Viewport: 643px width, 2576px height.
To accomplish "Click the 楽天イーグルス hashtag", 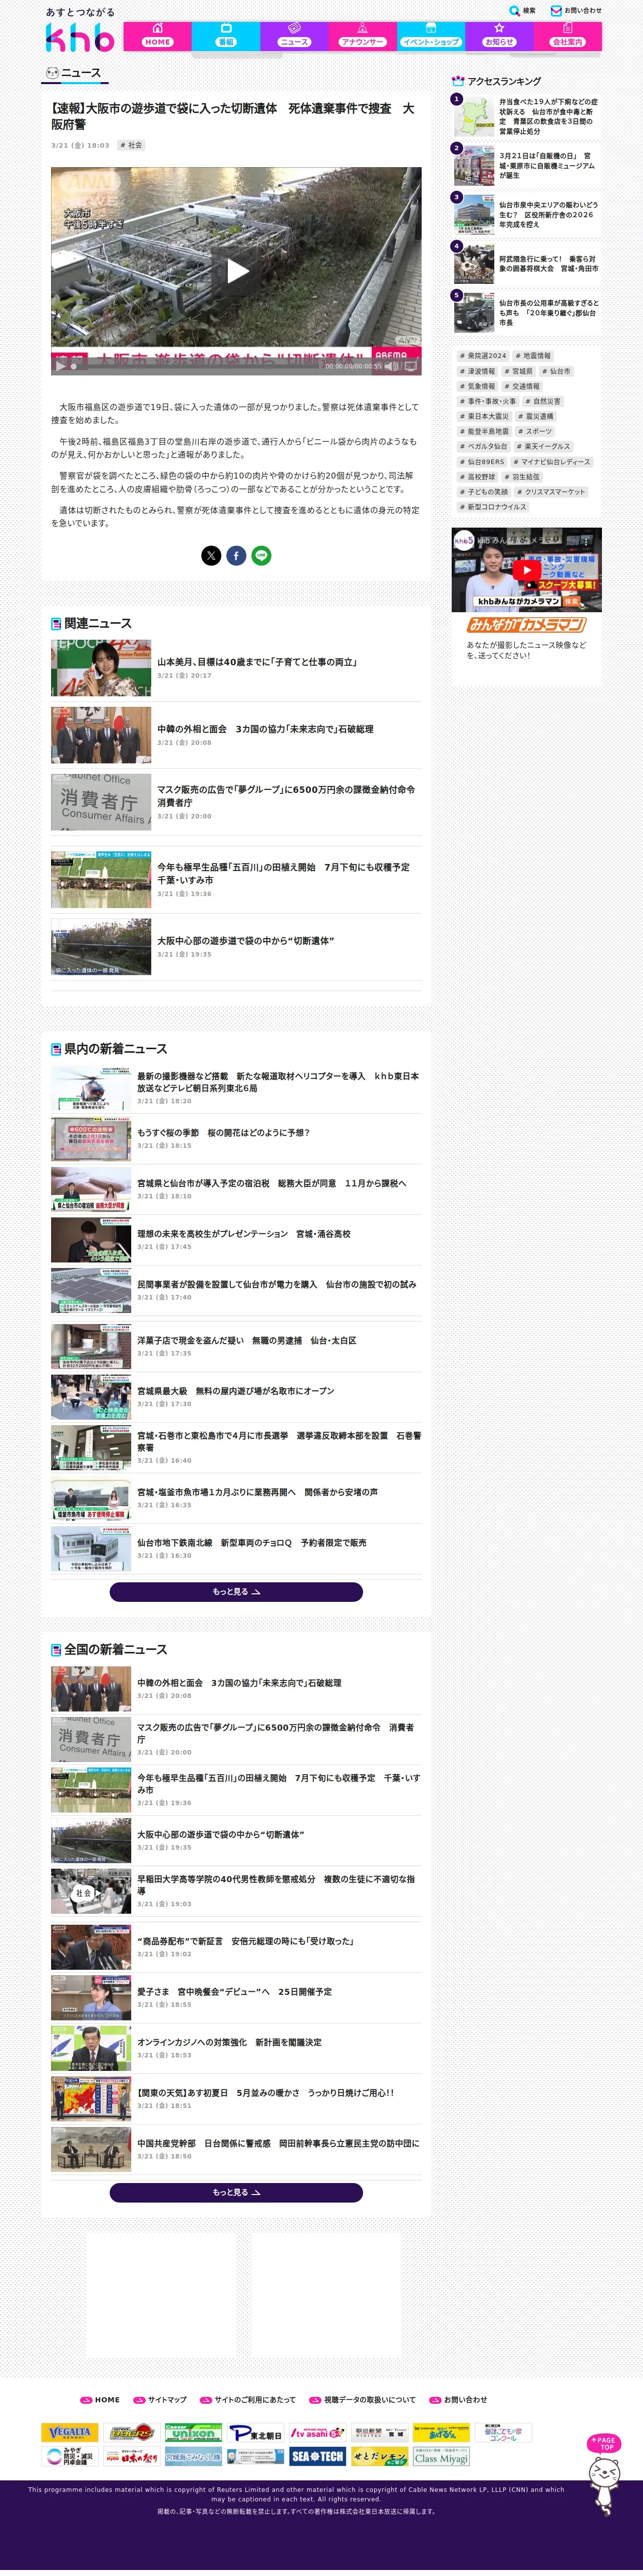I will [544, 446].
